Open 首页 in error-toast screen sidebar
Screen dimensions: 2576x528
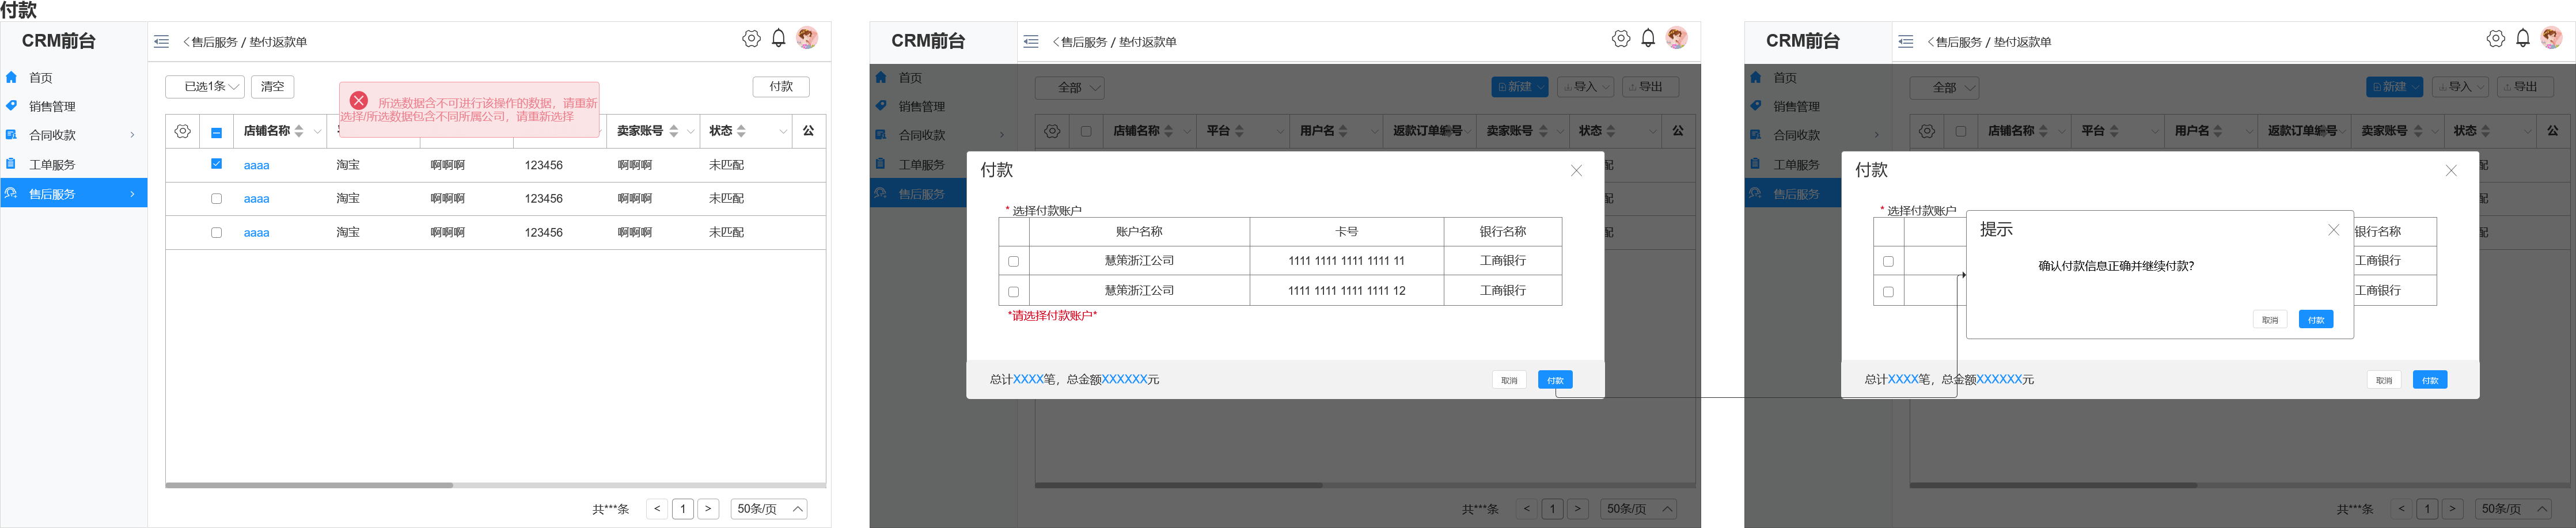(41, 78)
